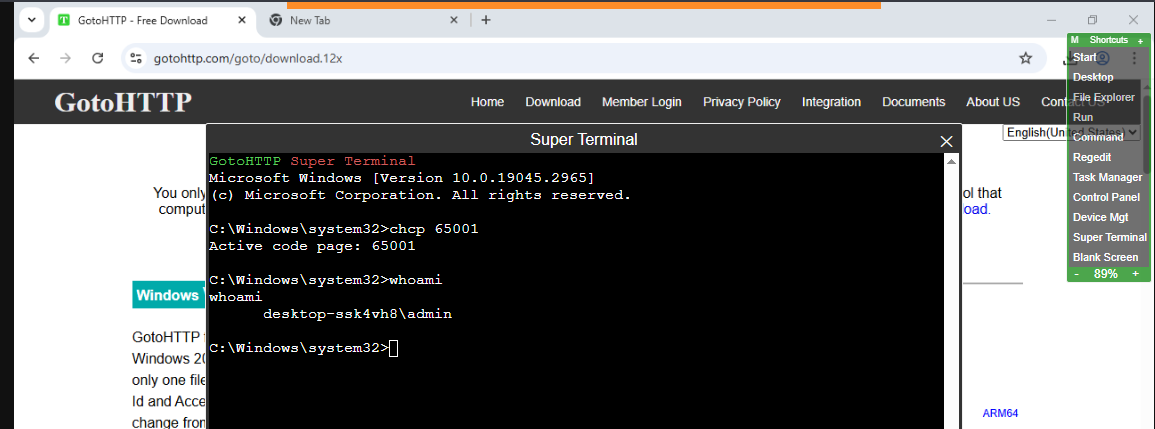The image size is (1155, 429).
Task: Minimize the Chrome browser window
Action: (1053, 20)
